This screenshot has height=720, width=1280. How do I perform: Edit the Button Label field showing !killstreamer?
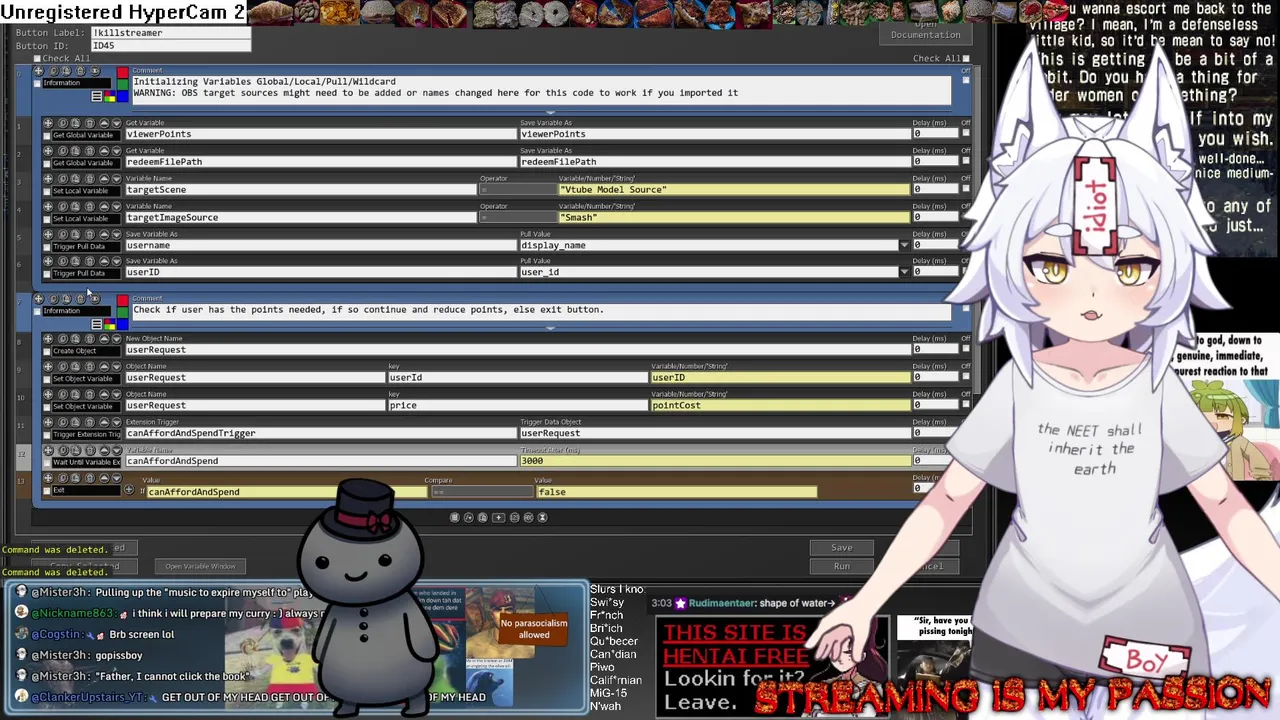click(171, 33)
